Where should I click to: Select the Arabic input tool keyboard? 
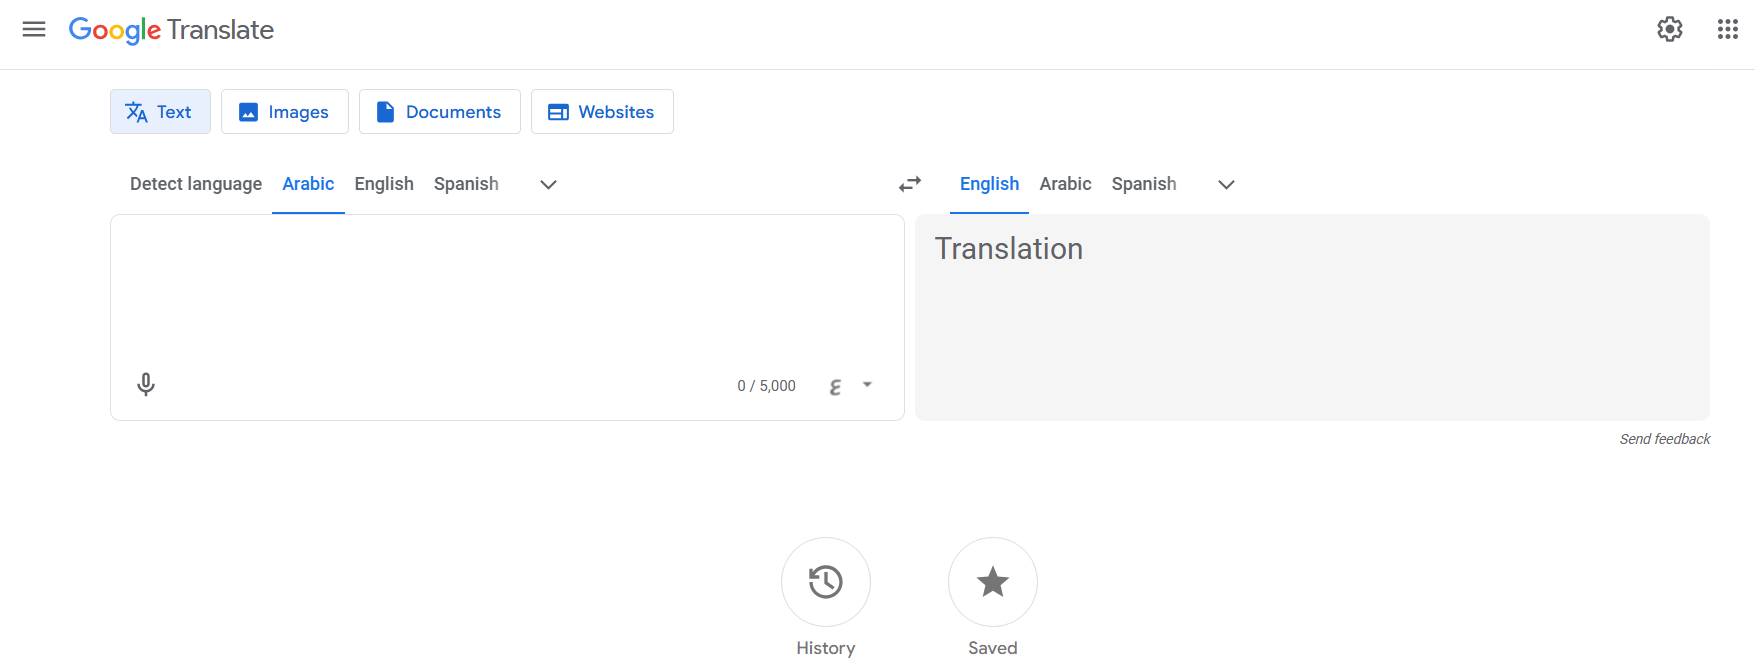coord(836,385)
